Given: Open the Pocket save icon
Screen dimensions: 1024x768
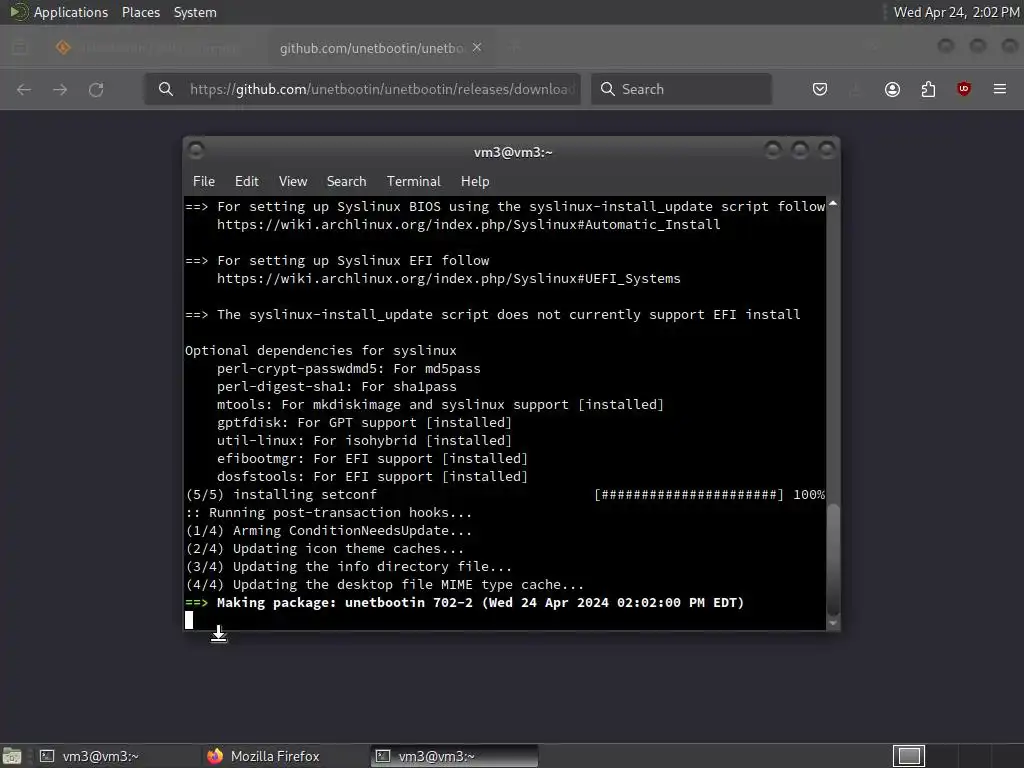Looking at the screenshot, I should tap(820, 89).
